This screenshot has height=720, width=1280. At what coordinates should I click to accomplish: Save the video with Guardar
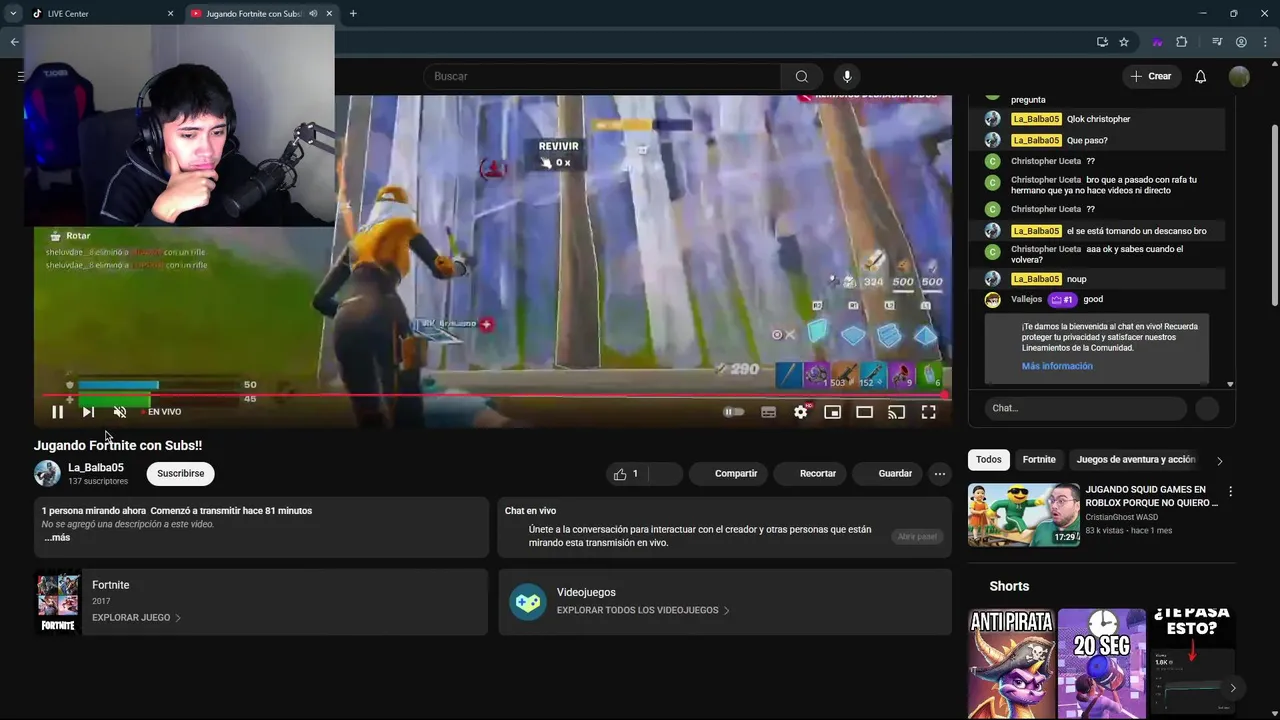coord(886,474)
